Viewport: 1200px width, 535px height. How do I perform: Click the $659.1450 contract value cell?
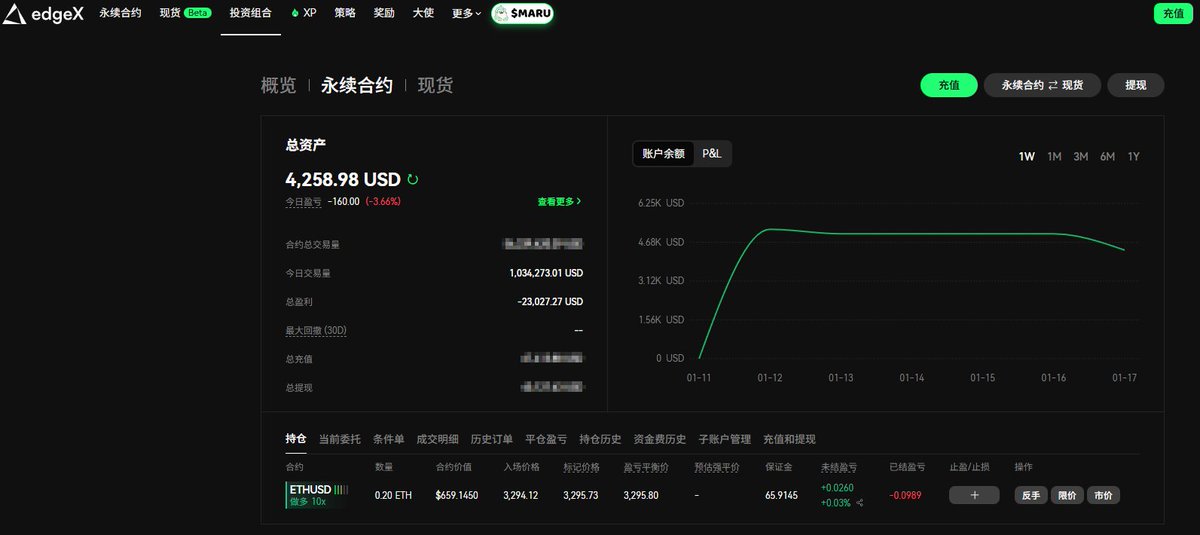[457, 495]
